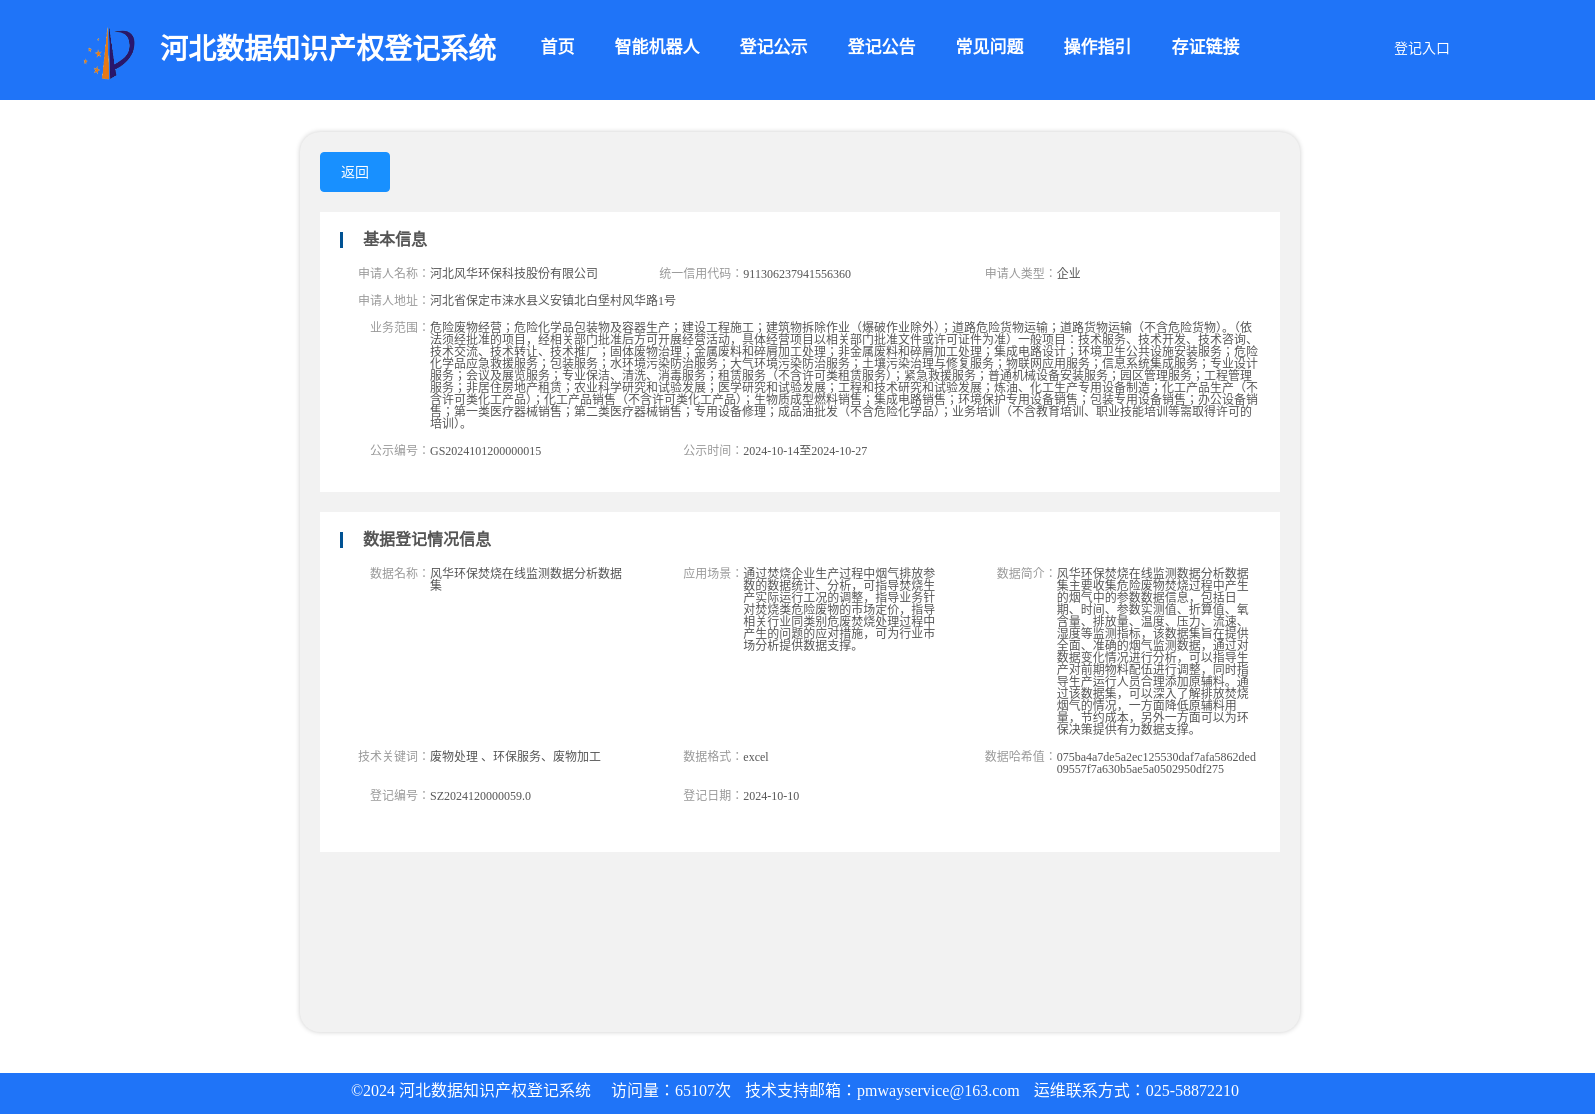Select keywords 废物处理、环保服务、废物加工
Image resolution: width=1595 pixels, height=1114 pixels.
[x=515, y=757]
